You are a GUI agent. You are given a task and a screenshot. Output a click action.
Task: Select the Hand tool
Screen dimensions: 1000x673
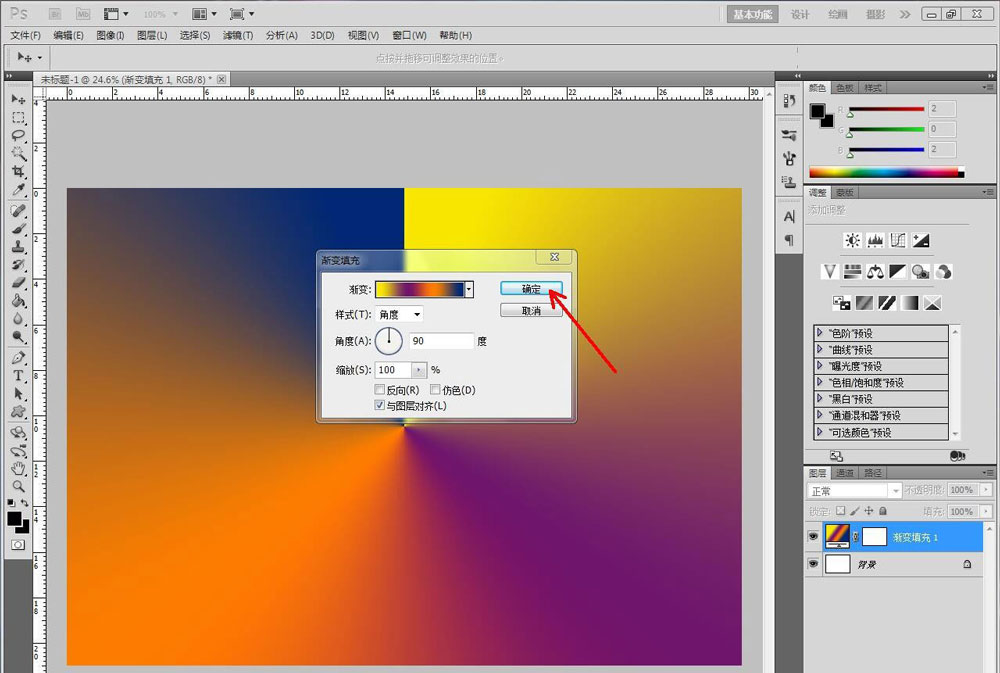pyautogui.click(x=18, y=467)
